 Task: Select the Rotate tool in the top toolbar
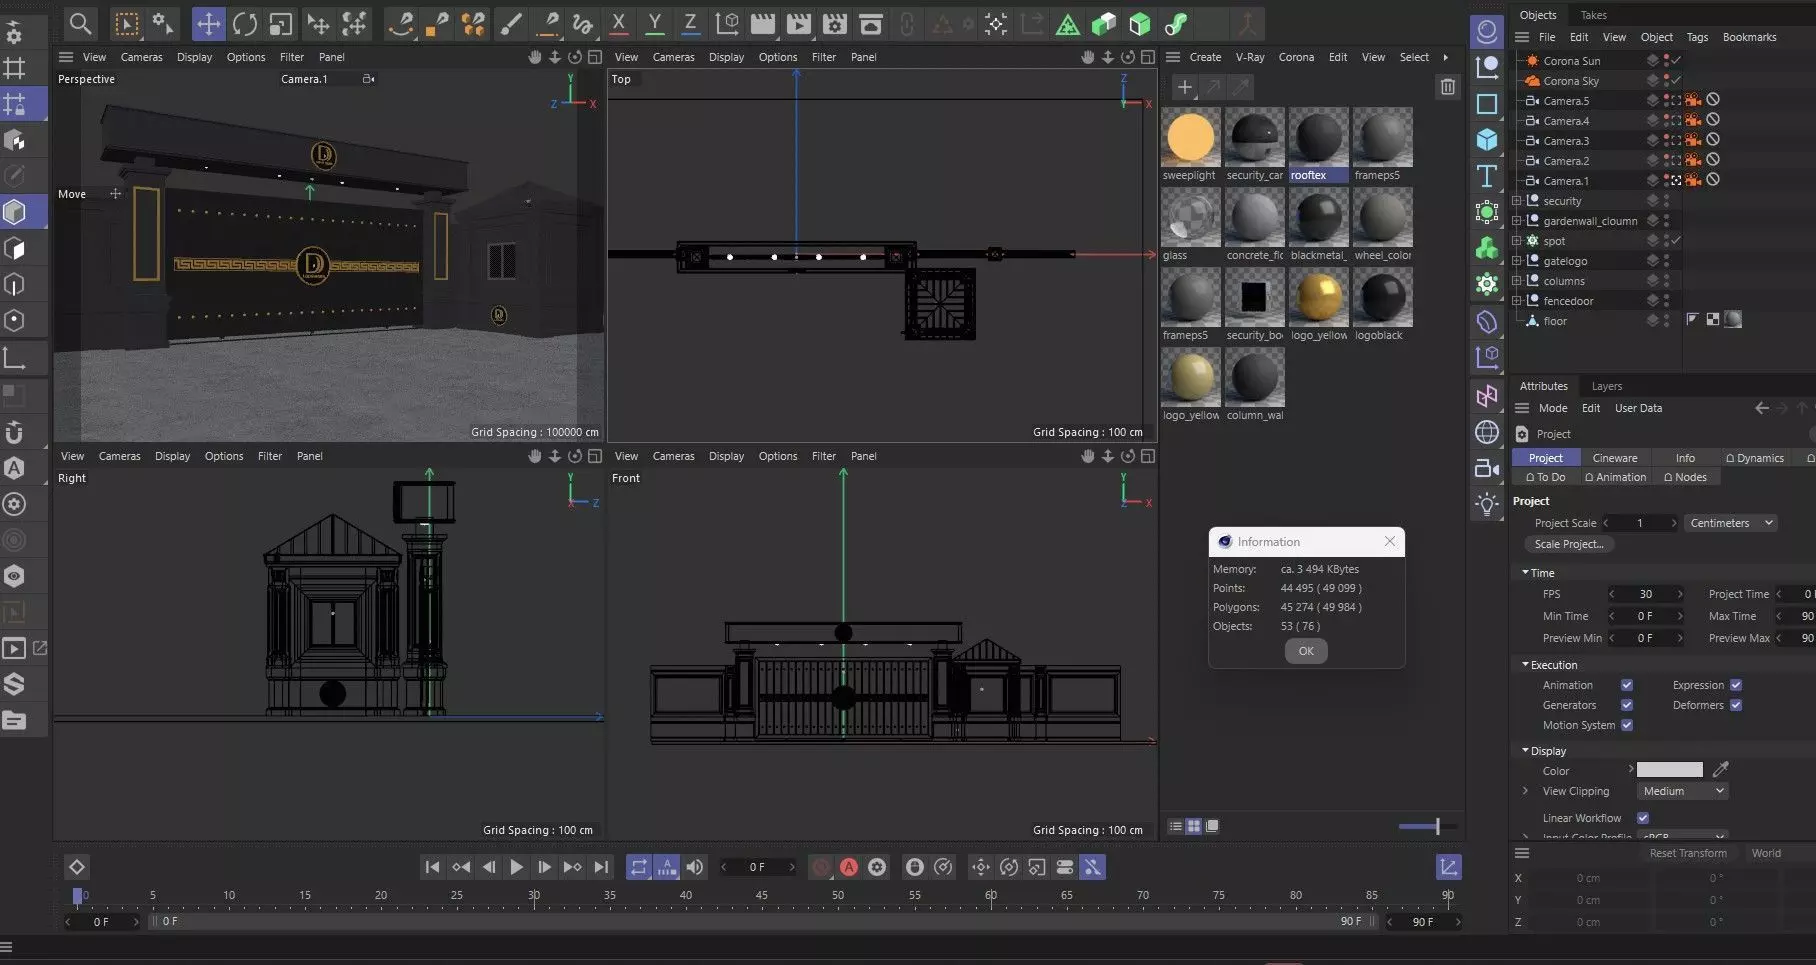[x=245, y=23]
